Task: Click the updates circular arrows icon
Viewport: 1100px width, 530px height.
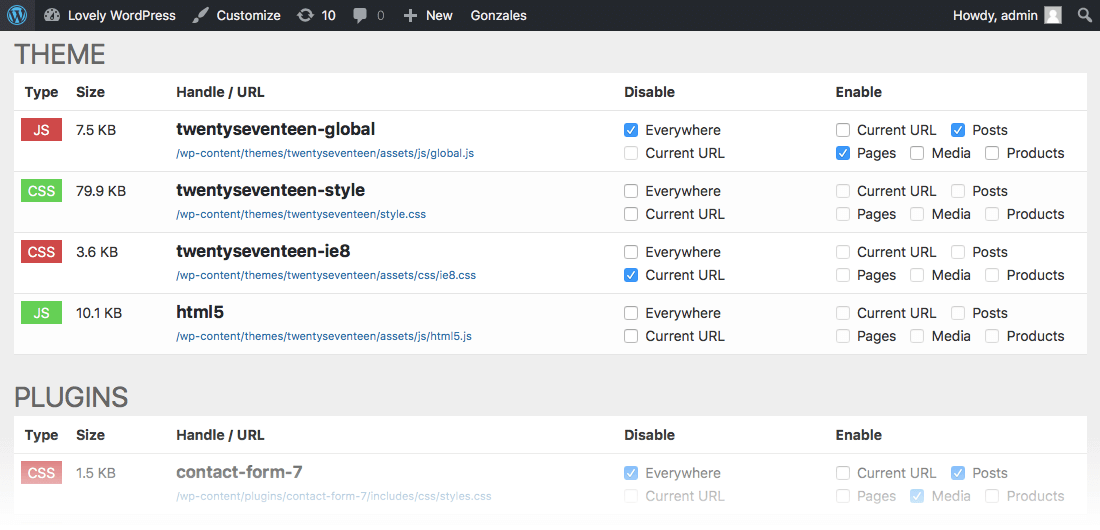Action: click(x=305, y=15)
